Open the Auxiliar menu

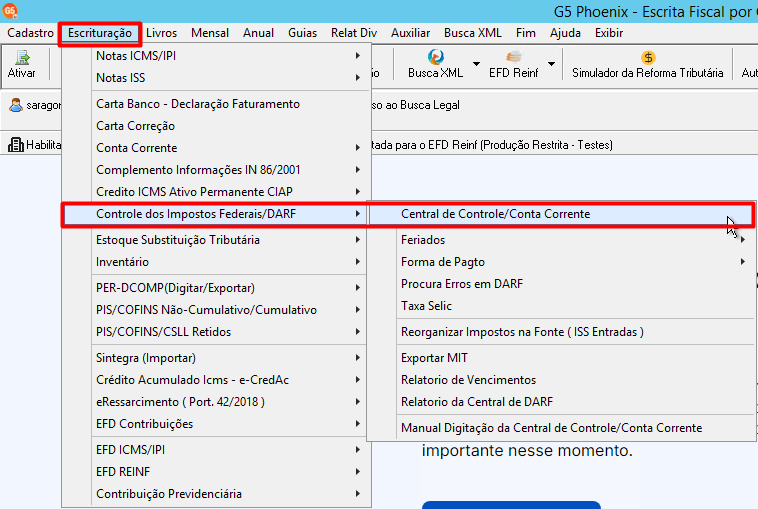(x=410, y=33)
